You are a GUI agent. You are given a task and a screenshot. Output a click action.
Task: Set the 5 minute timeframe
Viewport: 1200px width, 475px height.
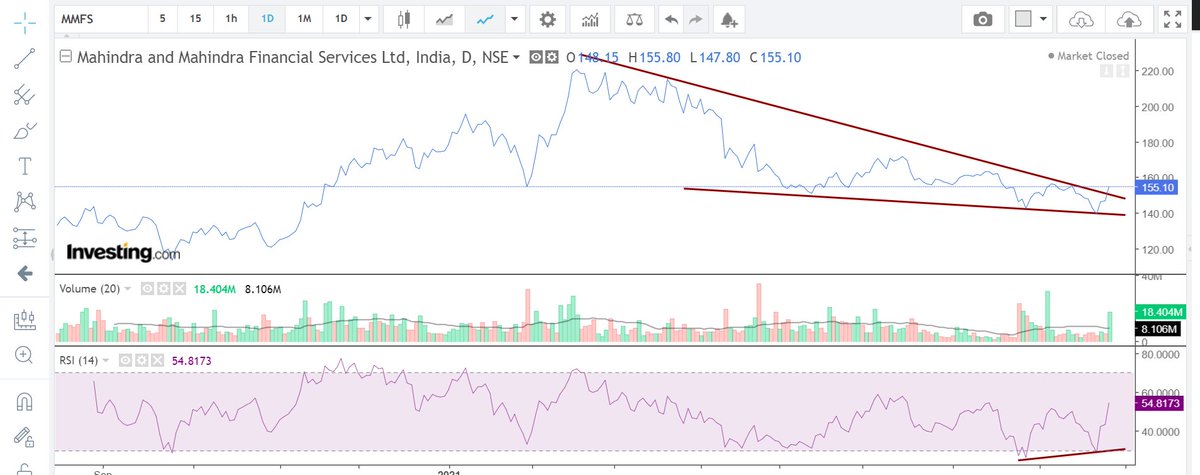(x=163, y=19)
